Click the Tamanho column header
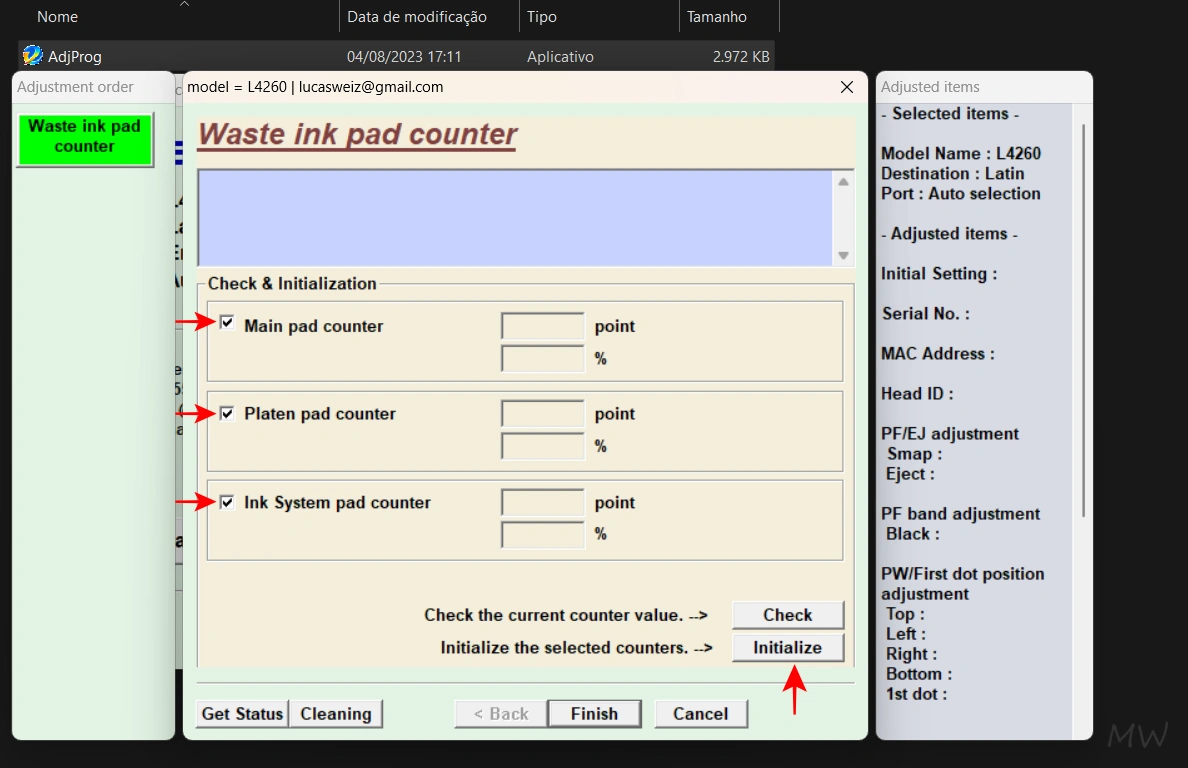The height and width of the screenshot is (768, 1188). [716, 17]
